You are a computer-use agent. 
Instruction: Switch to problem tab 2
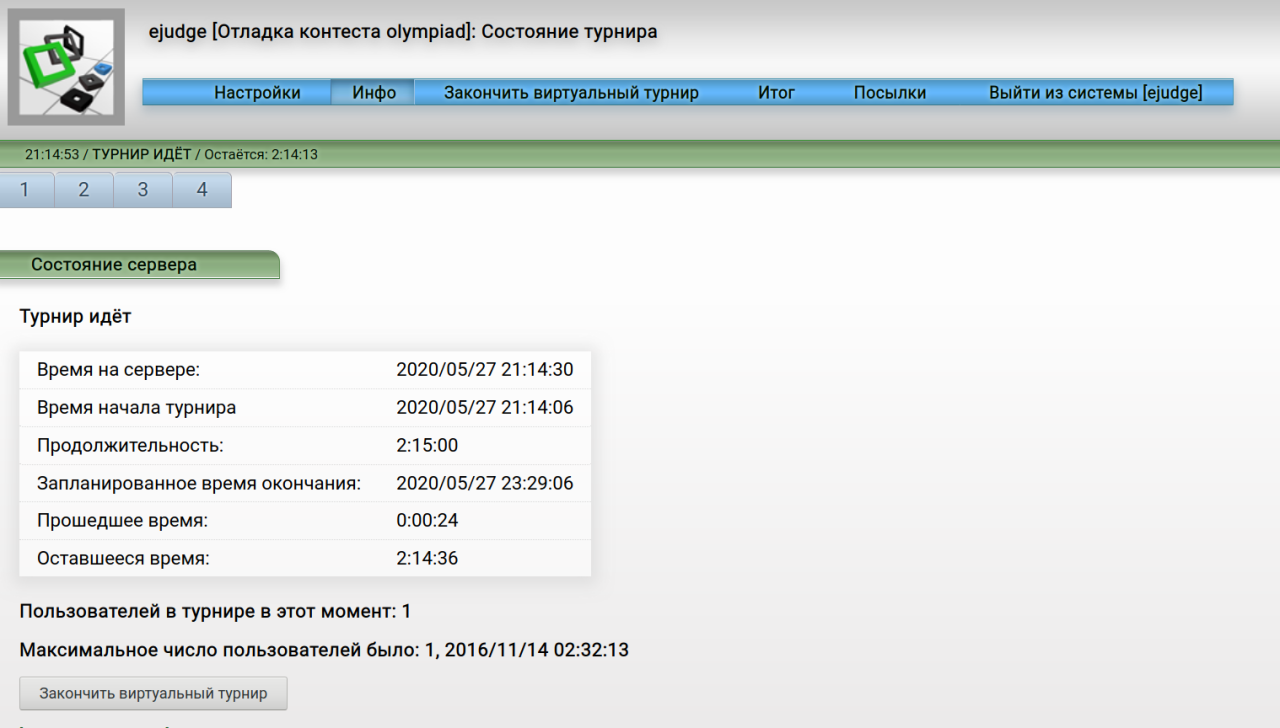[x=84, y=188]
